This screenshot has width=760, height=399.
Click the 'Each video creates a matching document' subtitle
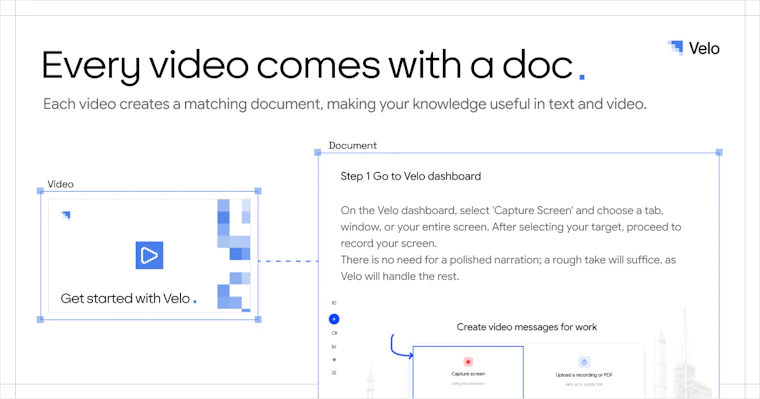click(x=345, y=104)
